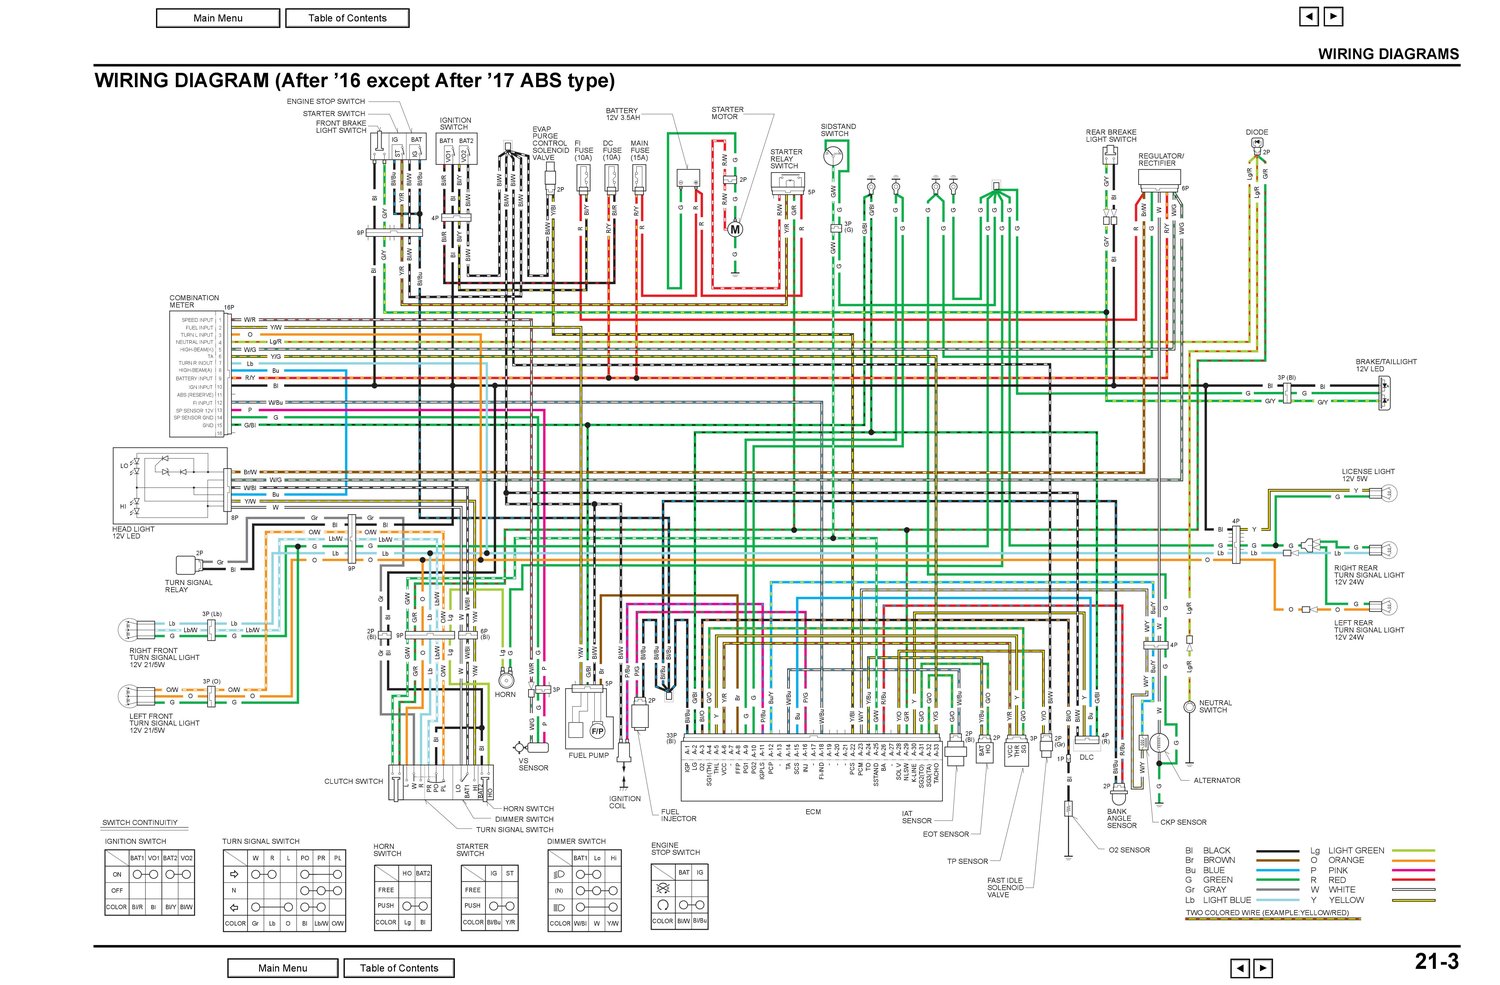Click the 'BATTERY 12V 3.5AH' label
Viewport: 1500px width, 985px height.
pos(622,114)
